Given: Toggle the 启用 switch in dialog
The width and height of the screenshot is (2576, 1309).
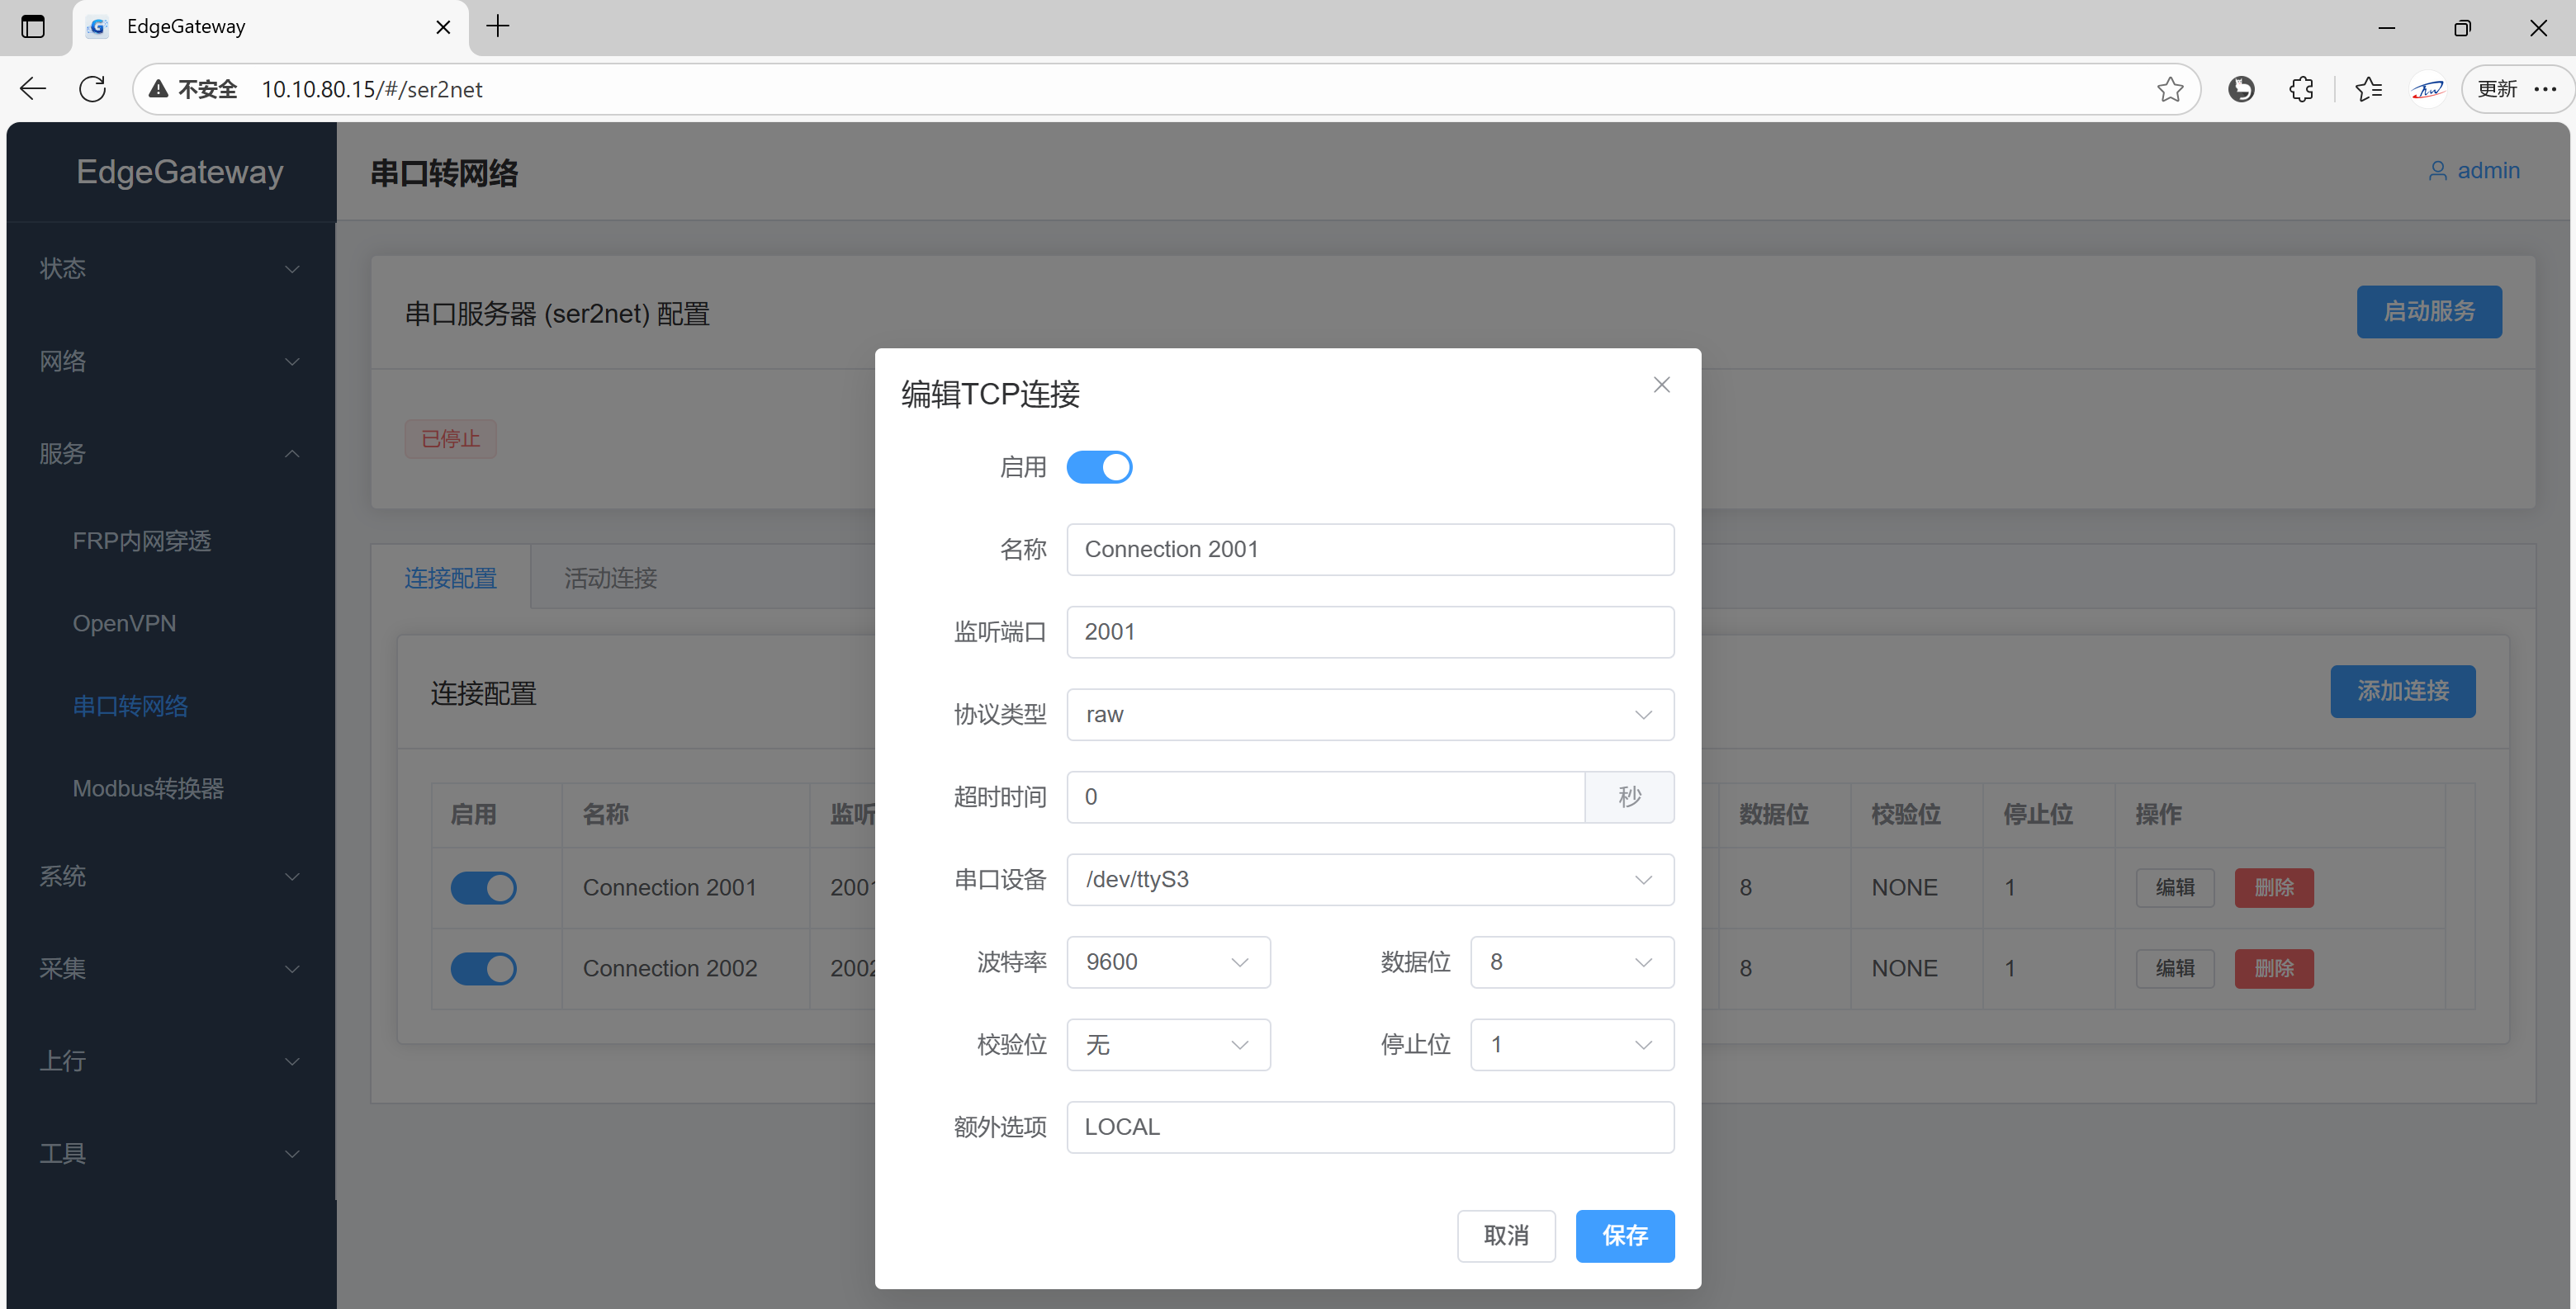Looking at the screenshot, I should pyautogui.click(x=1098, y=467).
